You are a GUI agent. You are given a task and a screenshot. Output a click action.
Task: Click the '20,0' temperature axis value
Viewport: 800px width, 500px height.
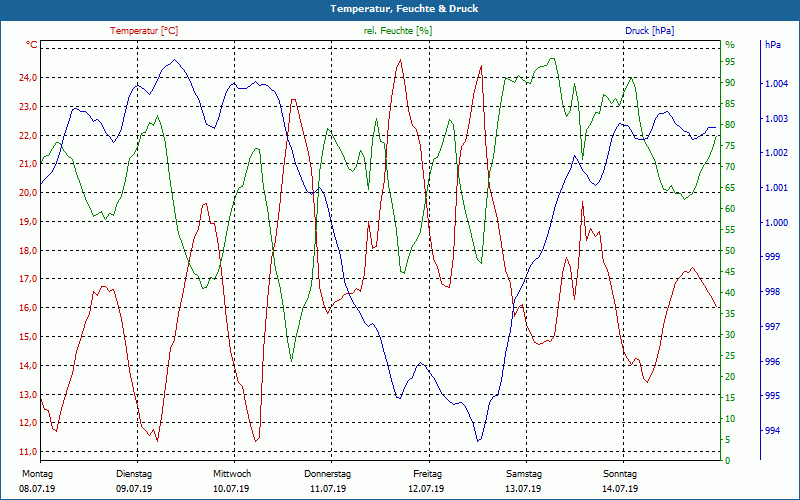(x=29, y=193)
